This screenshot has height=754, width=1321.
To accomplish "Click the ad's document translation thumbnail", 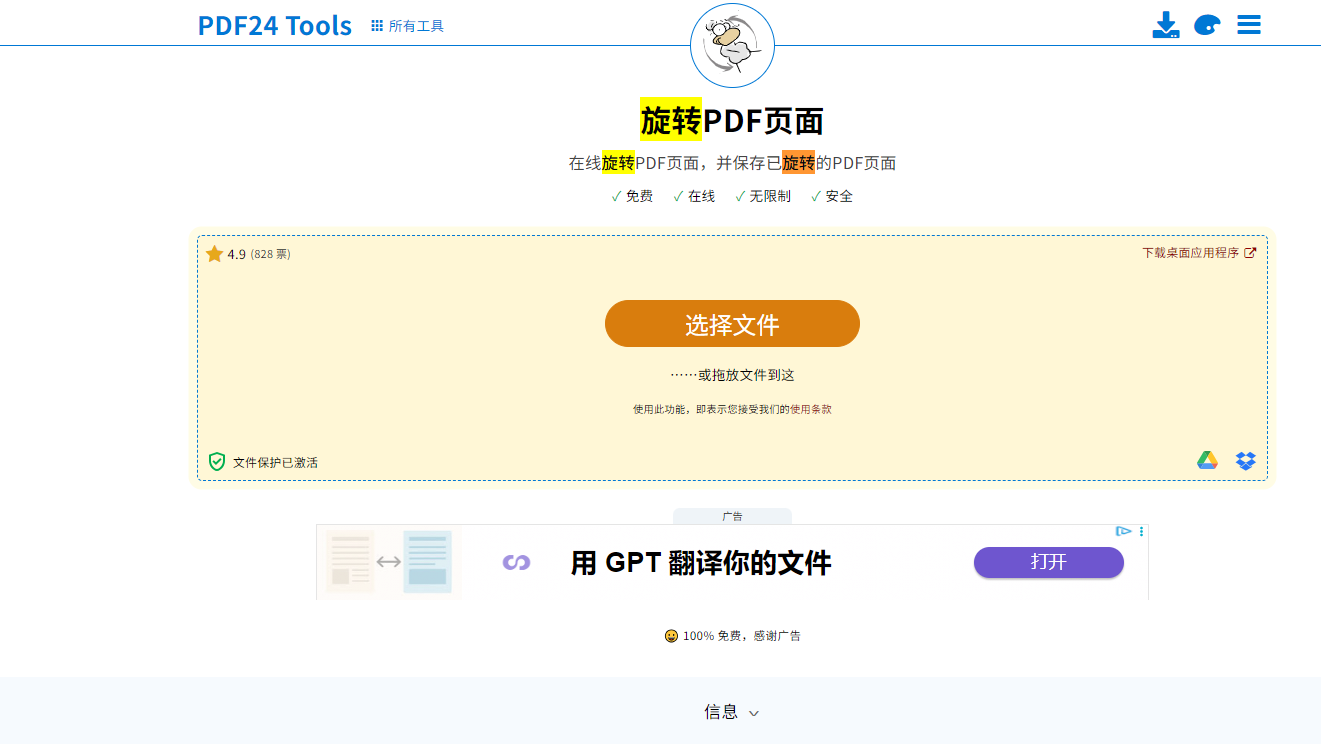I will tap(389, 562).
